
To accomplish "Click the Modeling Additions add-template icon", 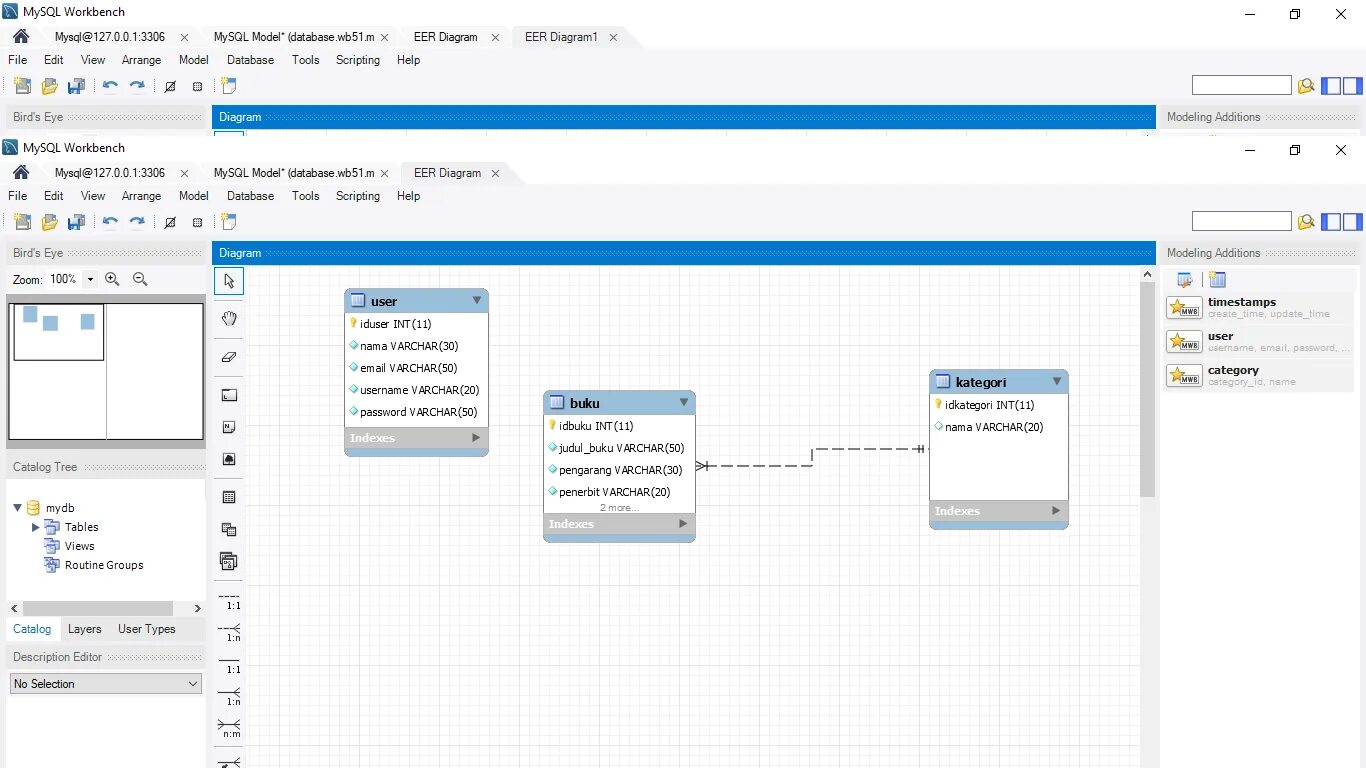I will click(x=1185, y=280).
